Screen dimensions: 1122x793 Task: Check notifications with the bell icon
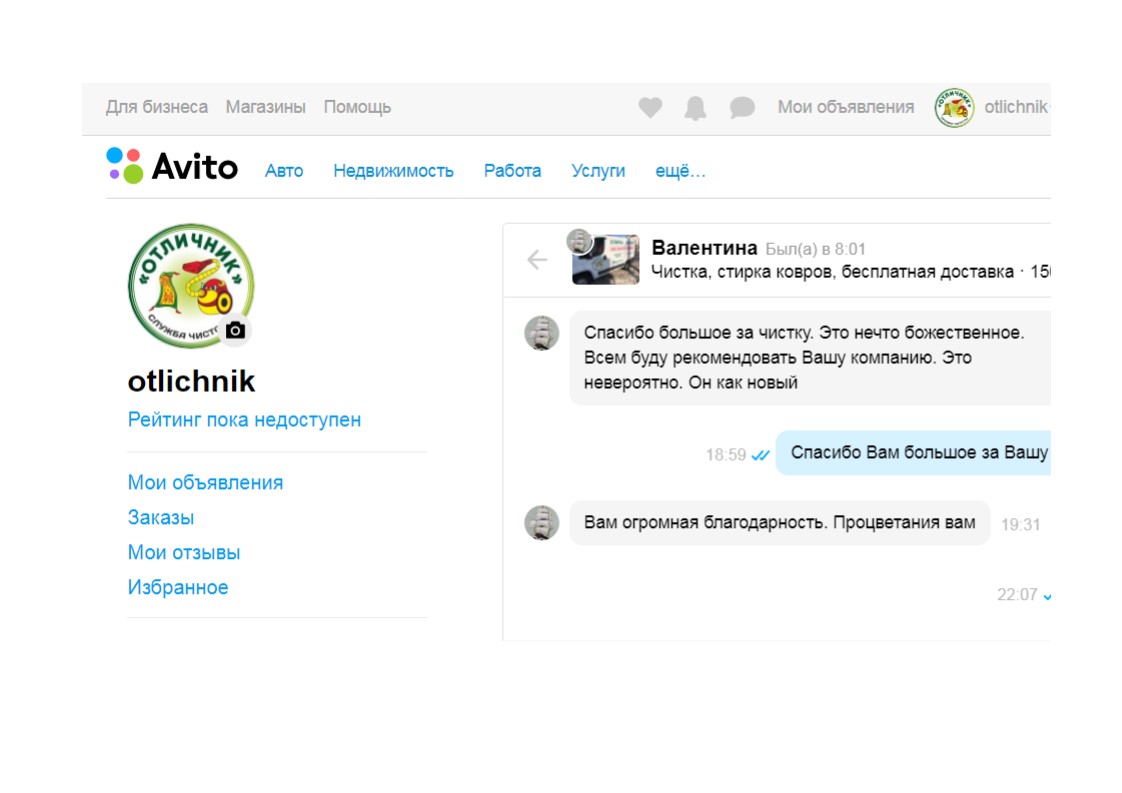click(696, 107)
